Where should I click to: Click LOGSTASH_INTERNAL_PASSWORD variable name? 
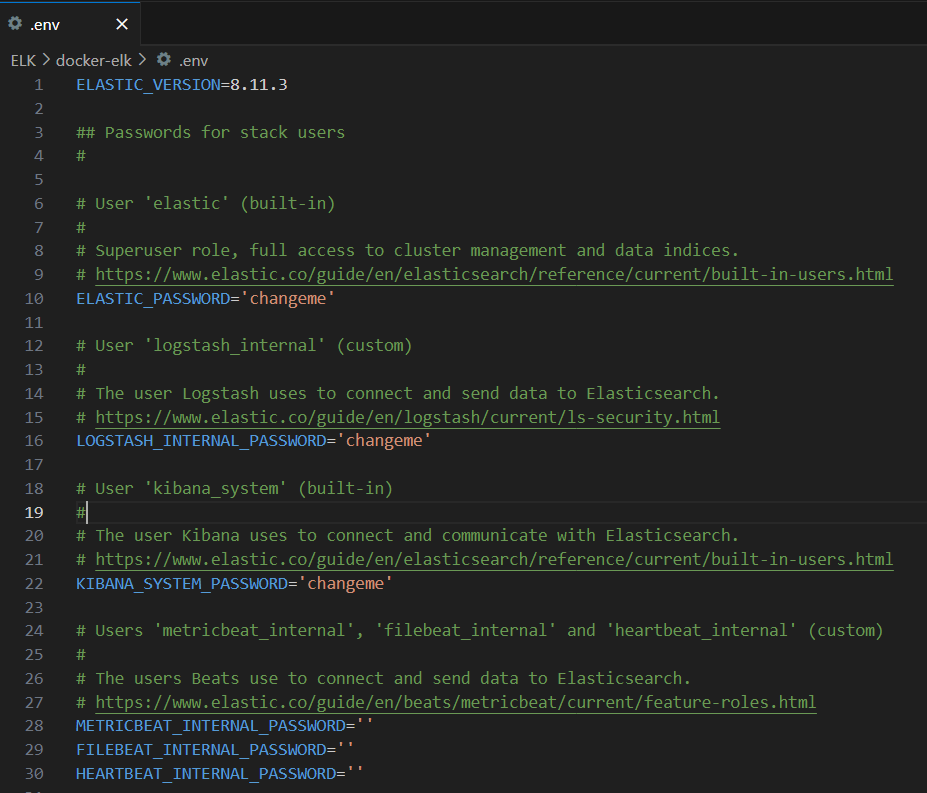point(201,441)
